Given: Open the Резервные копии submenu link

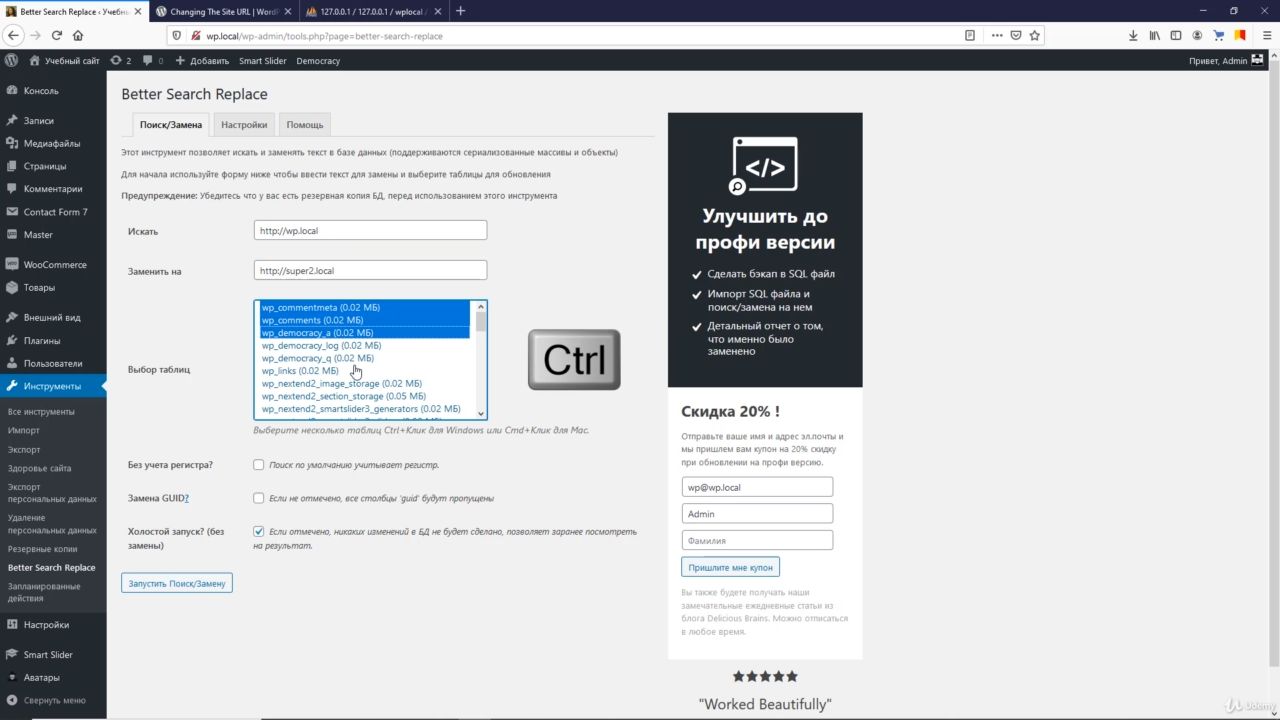Looking at the screenshot, I should click(42, 549).
